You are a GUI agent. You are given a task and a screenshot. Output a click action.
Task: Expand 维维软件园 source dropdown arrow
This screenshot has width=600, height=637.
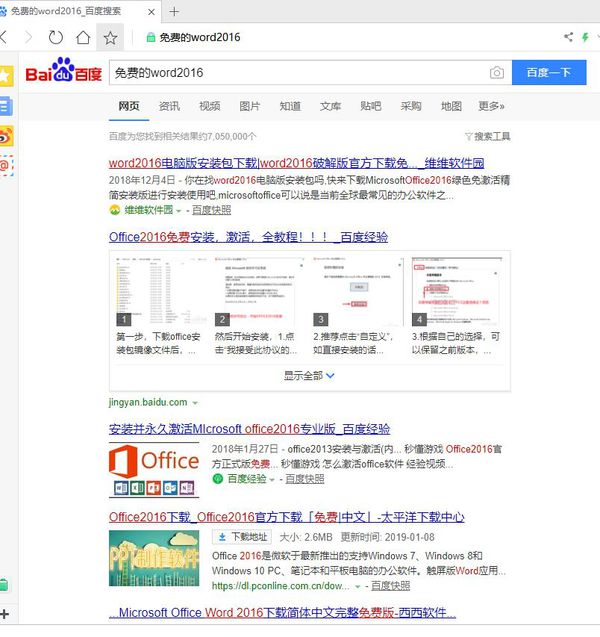coord(178,211)
